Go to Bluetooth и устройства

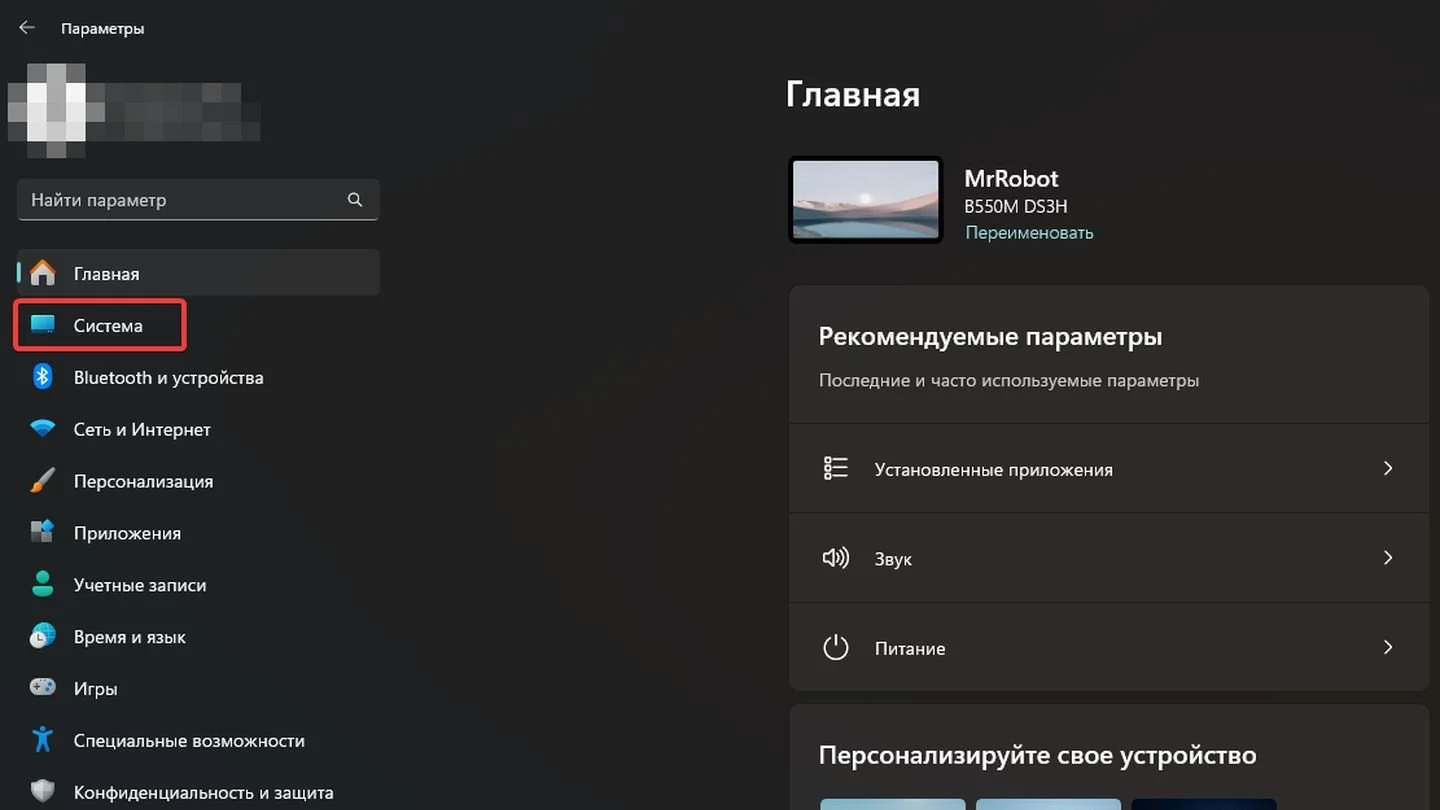168,378
